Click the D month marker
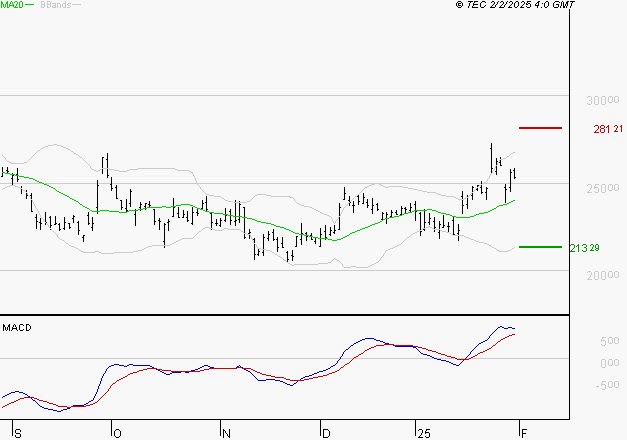The height and width of the screenshot is (440, 627). coord(326,434)
